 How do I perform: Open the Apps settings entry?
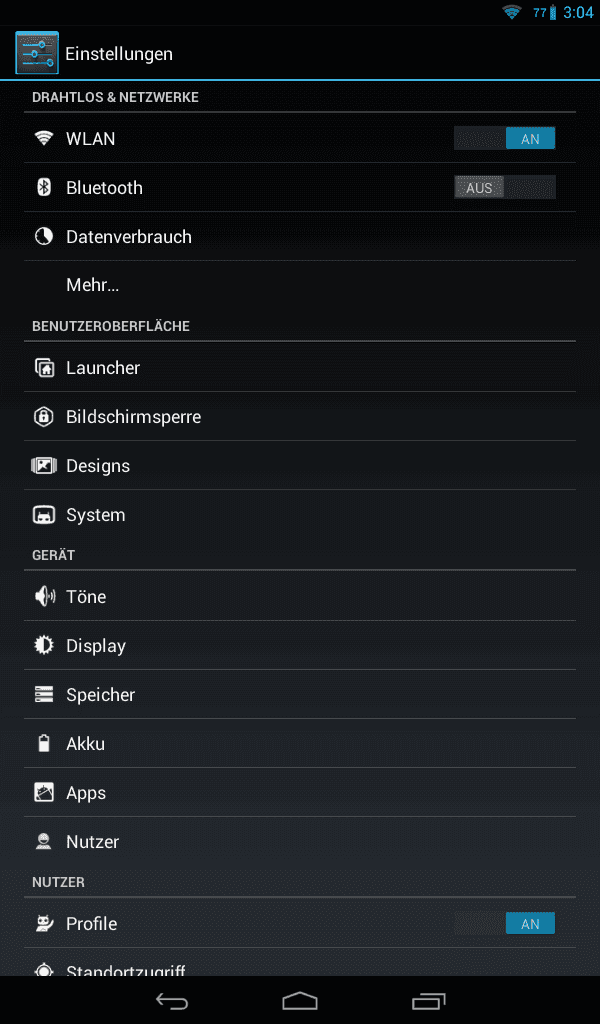pyautogui.click(x=300, y=792)
